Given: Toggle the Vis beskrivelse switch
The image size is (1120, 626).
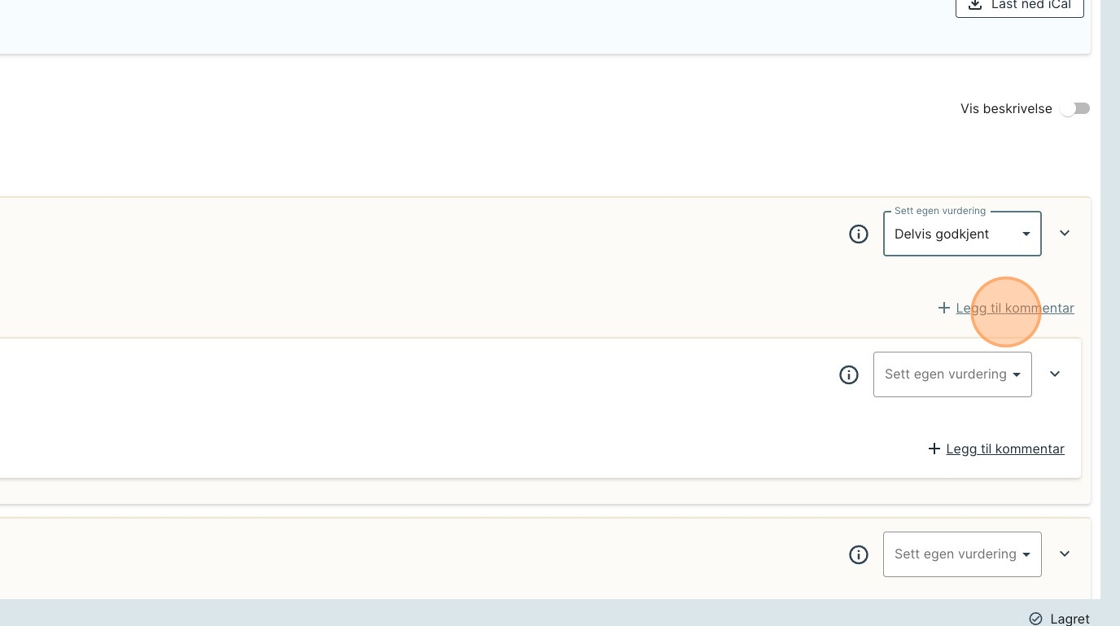Looking at the screenshot, I should 1075,109.
